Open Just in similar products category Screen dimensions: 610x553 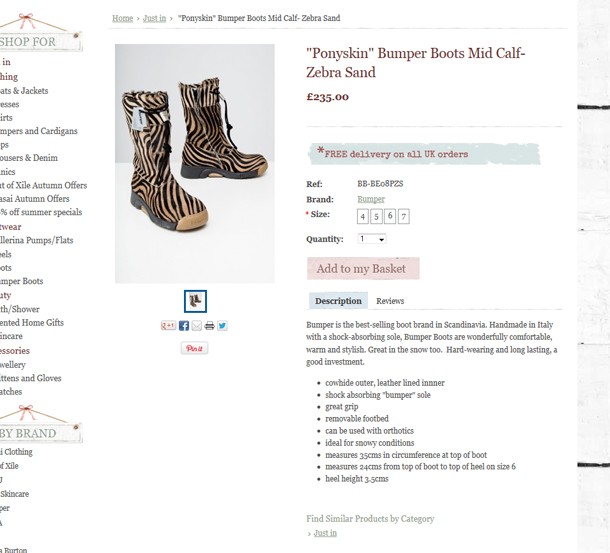coord(325,533)
